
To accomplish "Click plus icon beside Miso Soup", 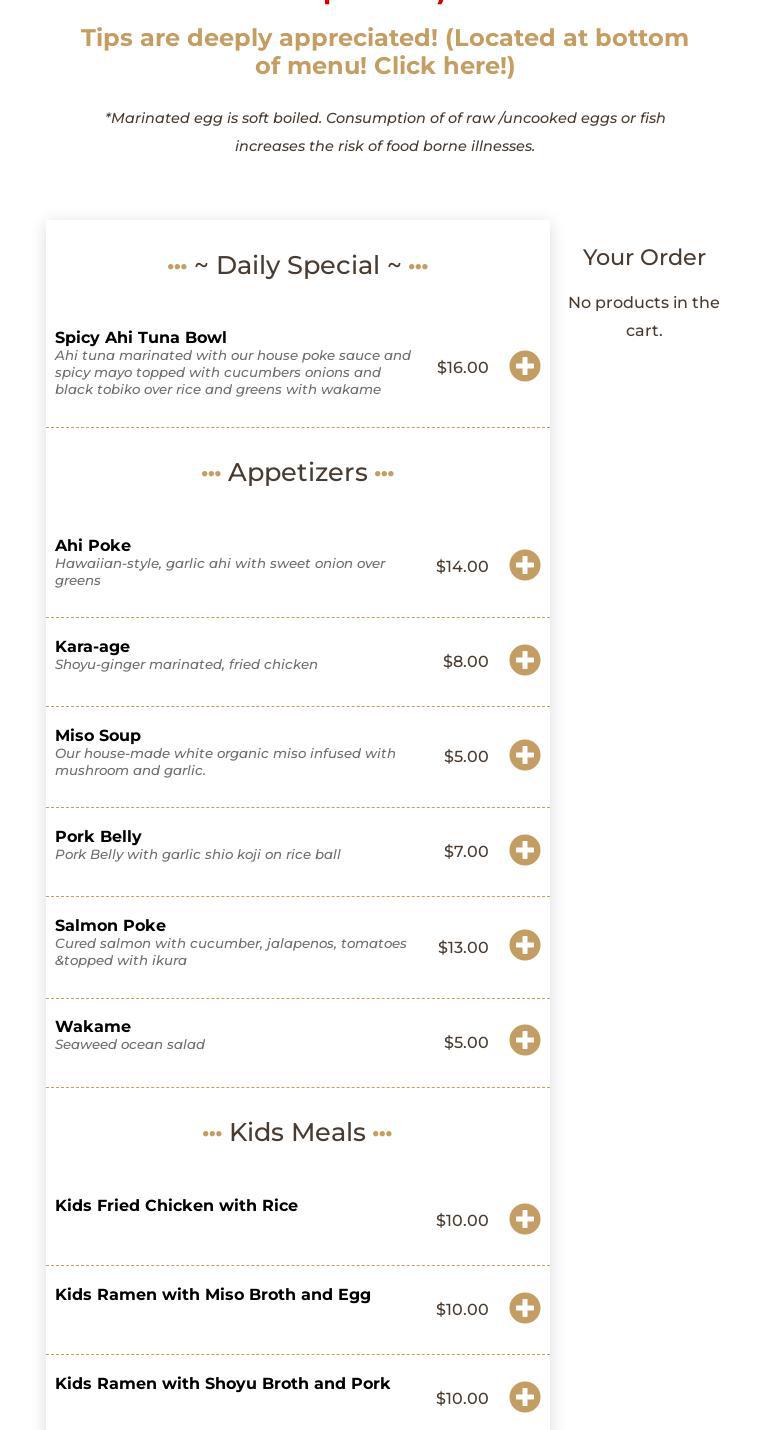I will (x=525, y=755).
